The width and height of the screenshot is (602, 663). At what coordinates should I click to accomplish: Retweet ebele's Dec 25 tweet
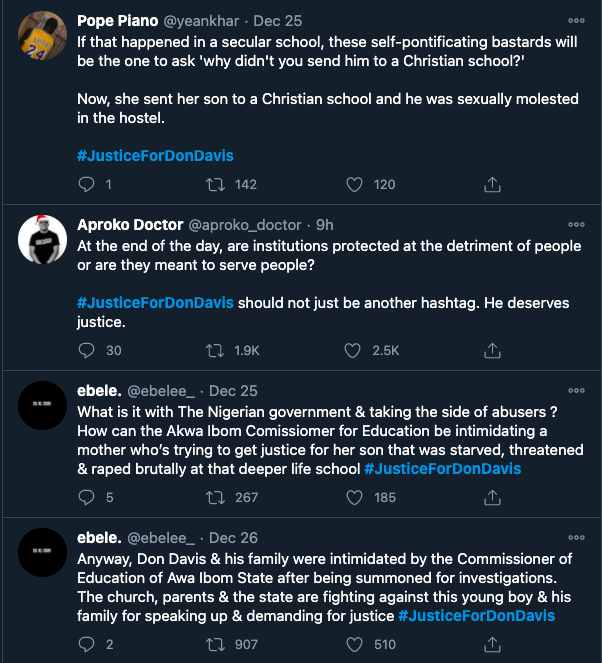click(214, 497)
